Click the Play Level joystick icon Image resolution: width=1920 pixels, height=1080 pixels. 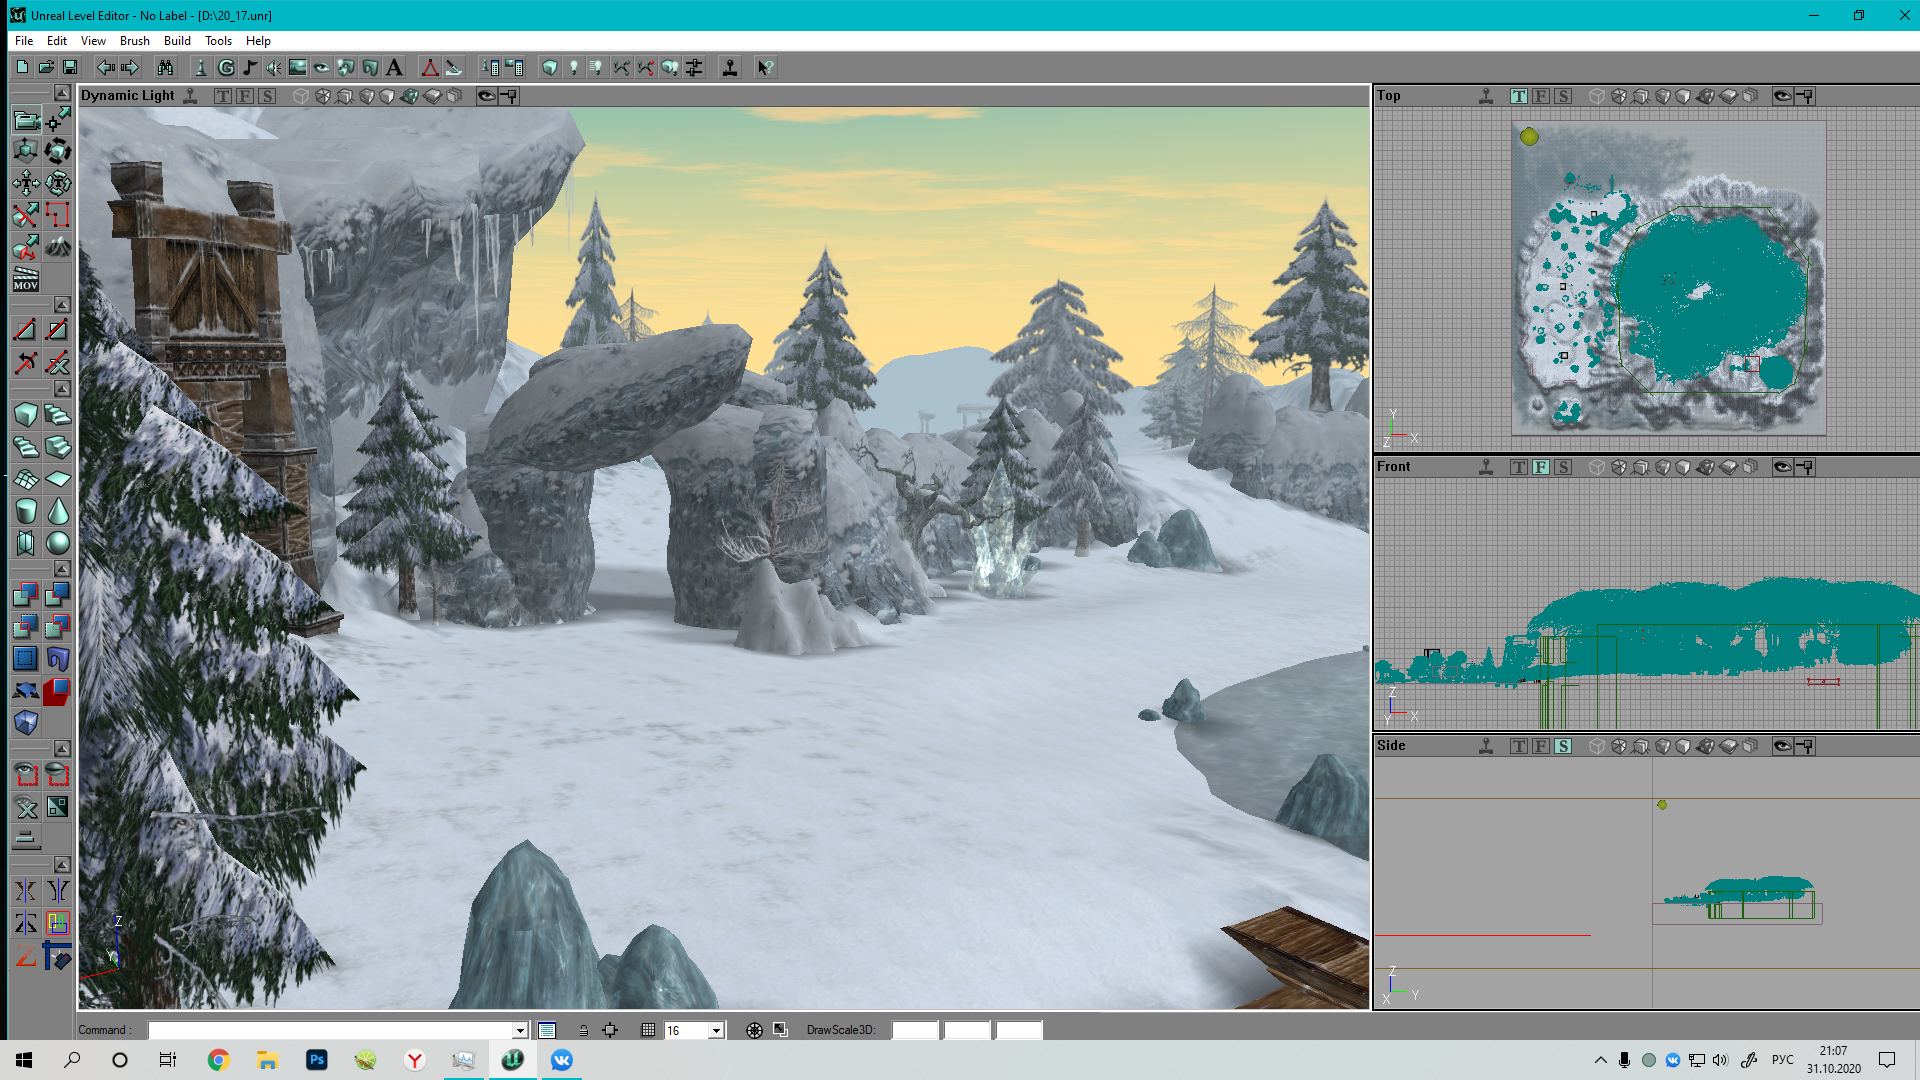[730, 68]
